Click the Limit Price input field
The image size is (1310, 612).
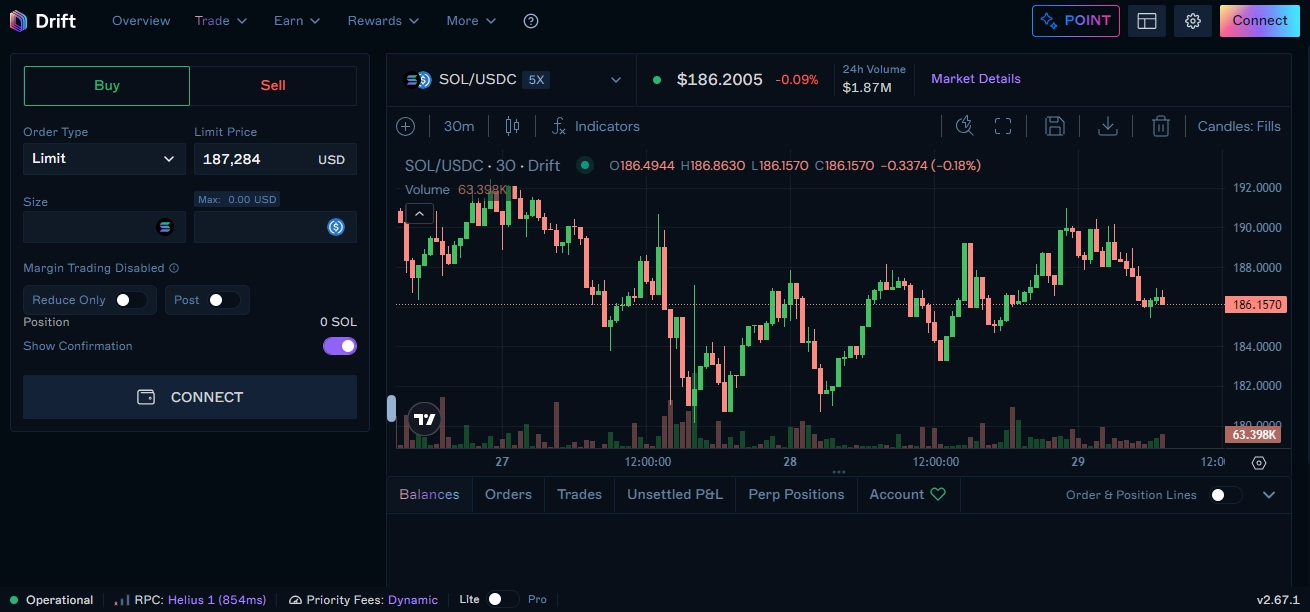(x=275, y=159)
